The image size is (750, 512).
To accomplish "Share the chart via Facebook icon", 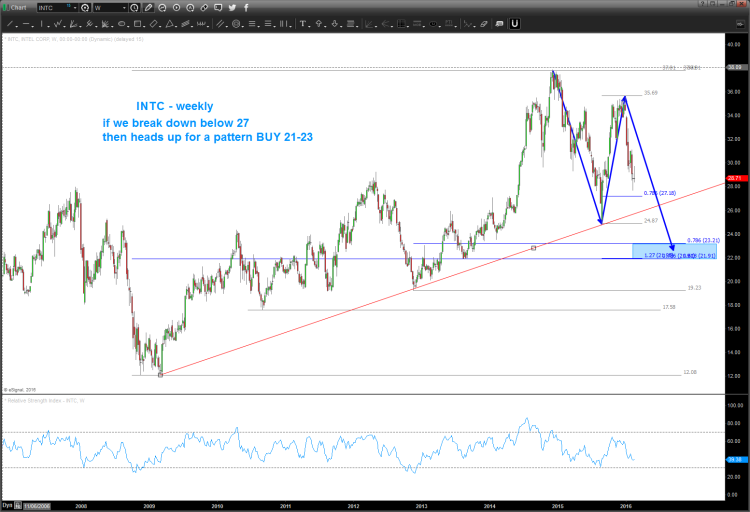I will [246, 8].
